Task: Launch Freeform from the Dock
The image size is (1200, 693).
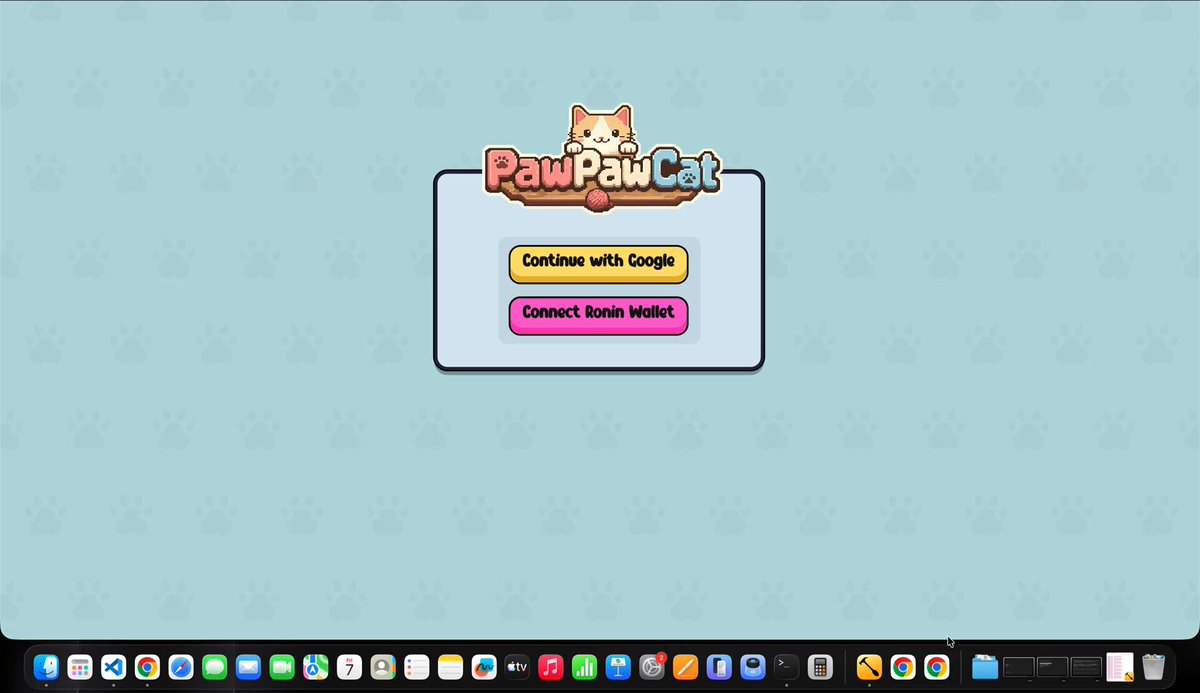Action: pos(485,667)
